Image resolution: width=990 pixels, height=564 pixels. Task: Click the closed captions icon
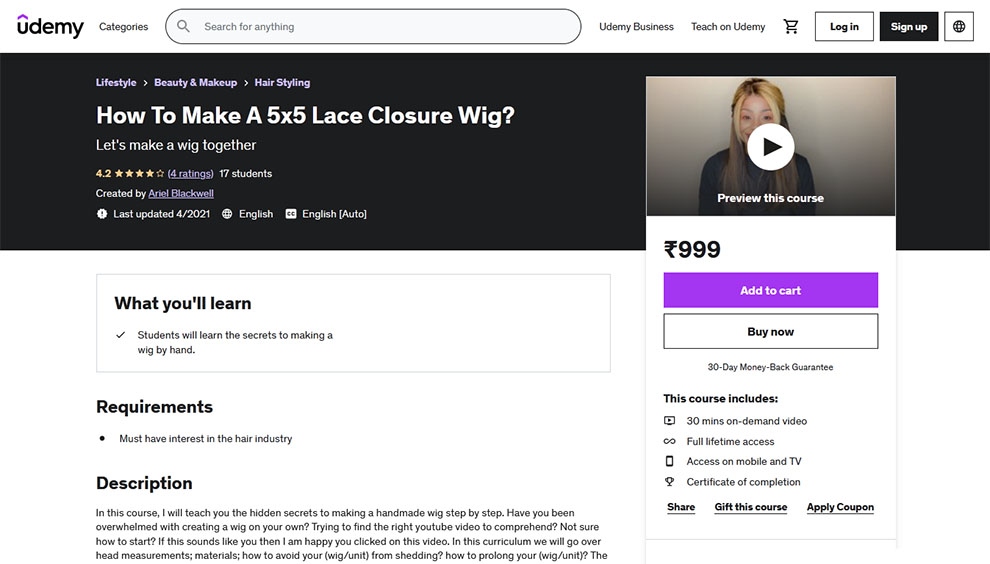[290, 214]
